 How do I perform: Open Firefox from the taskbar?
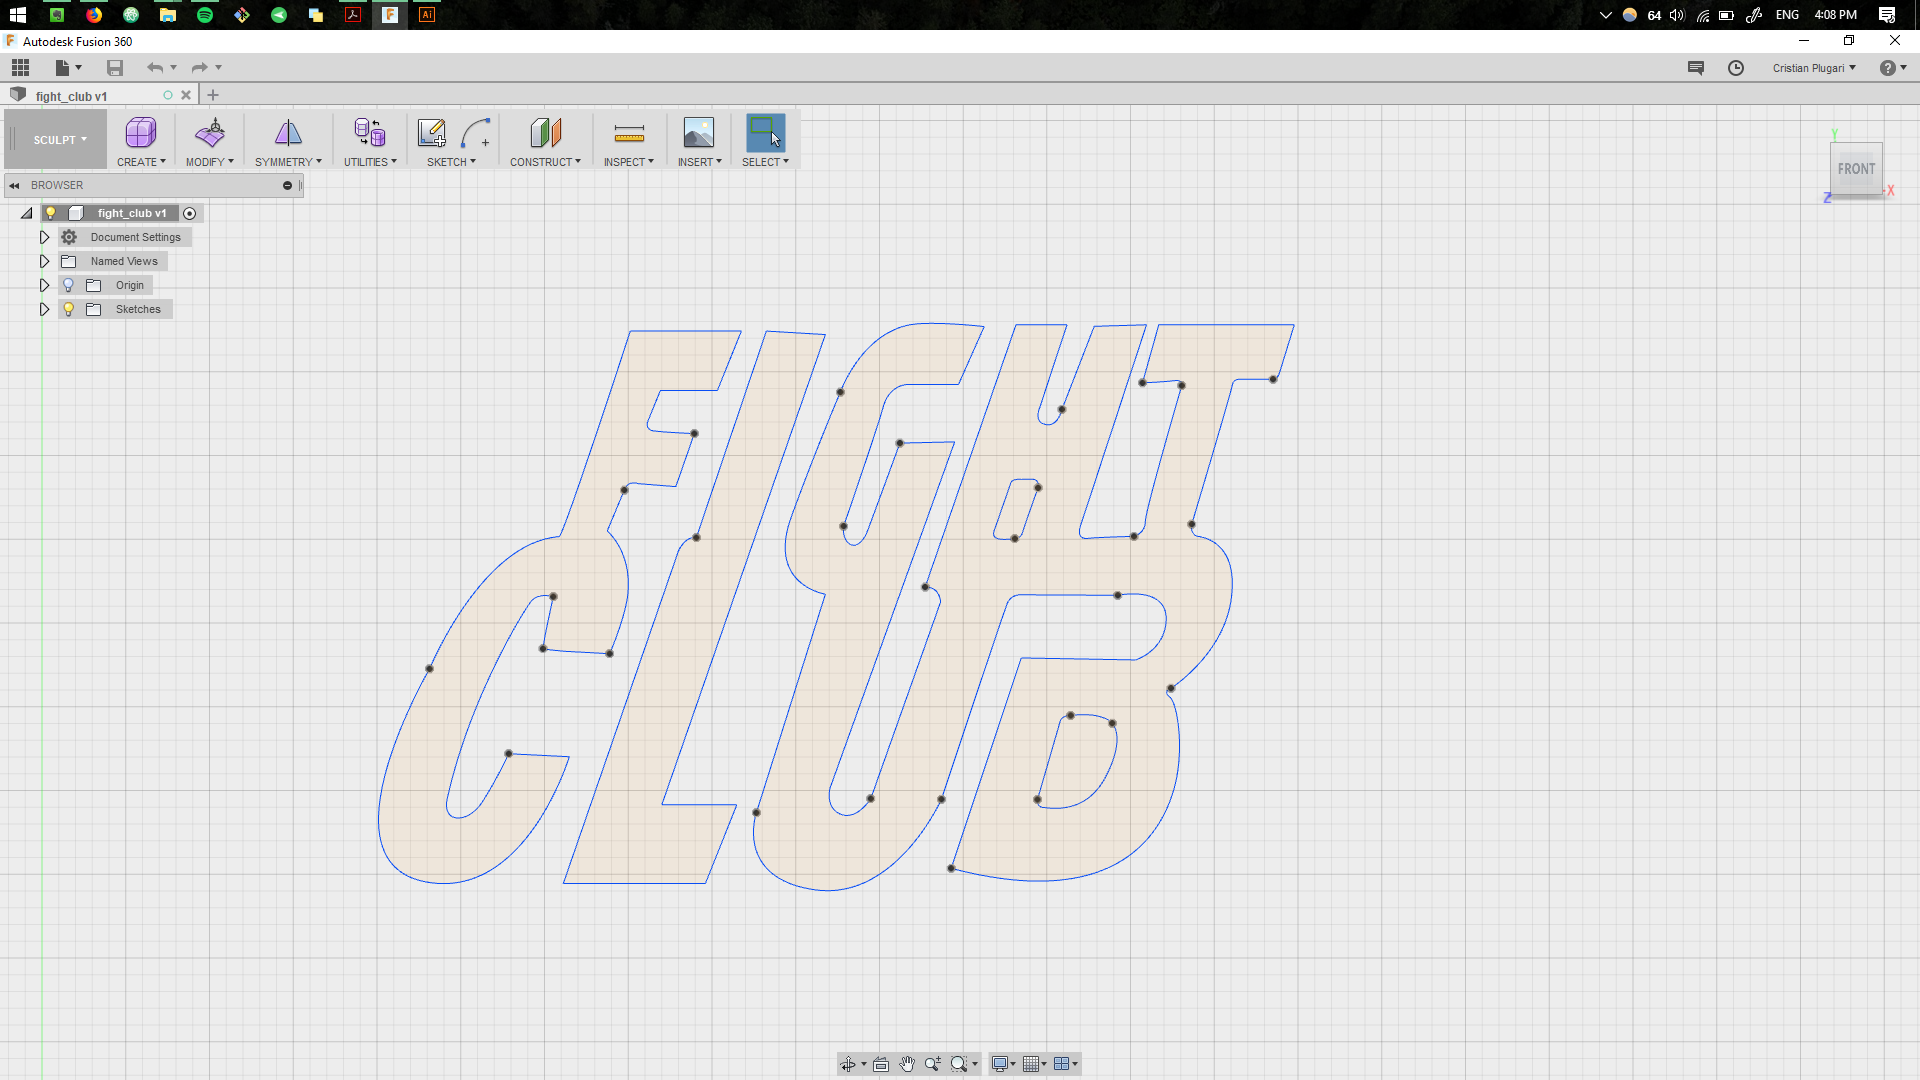94,15
